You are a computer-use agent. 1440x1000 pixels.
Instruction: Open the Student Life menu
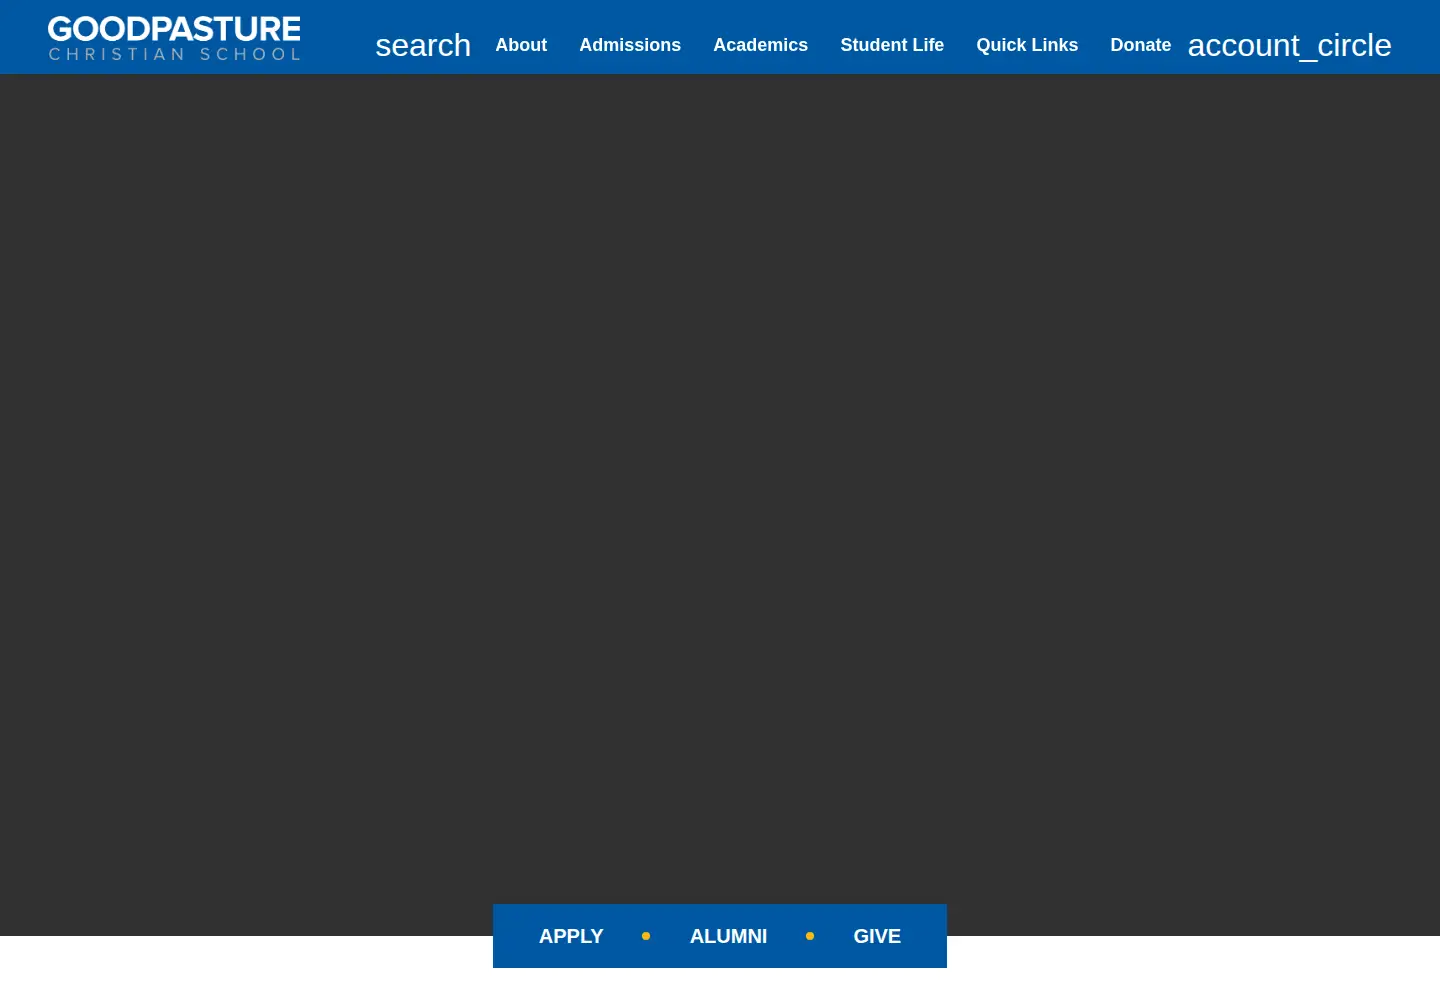tap(892, 45)
